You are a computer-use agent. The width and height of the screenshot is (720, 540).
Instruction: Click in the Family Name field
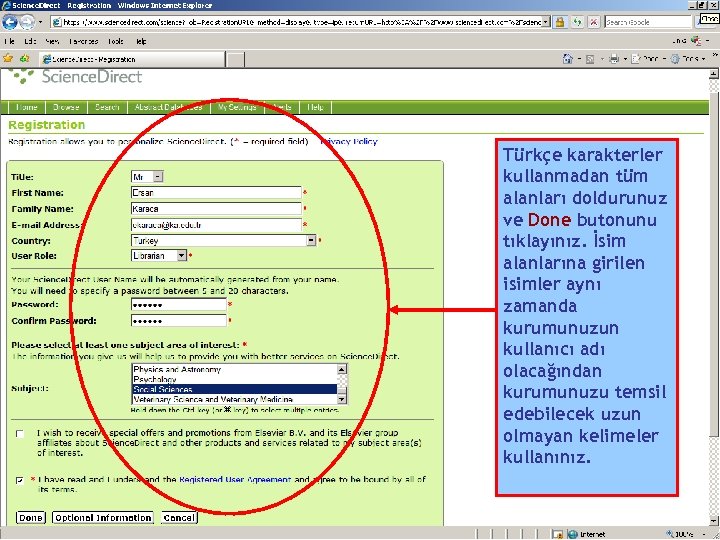216,208
